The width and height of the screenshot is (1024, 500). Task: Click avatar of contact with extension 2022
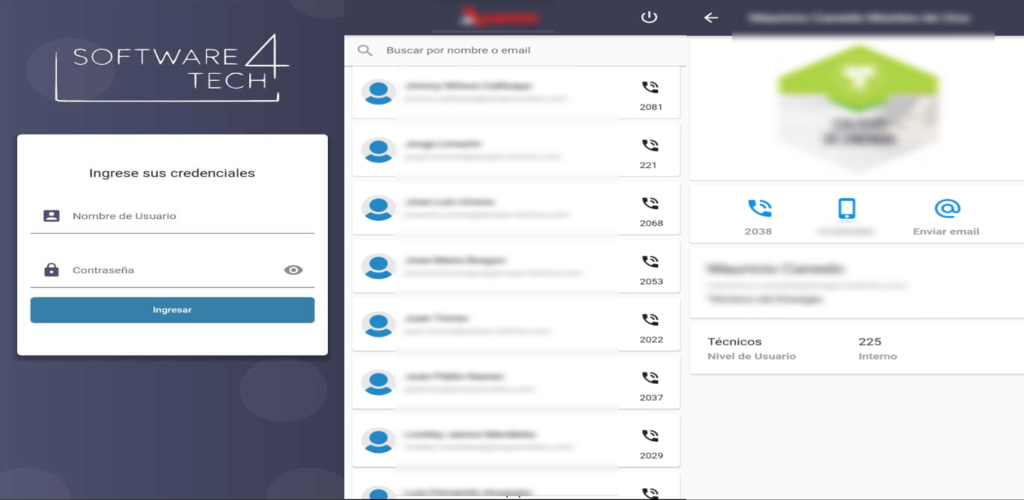pyautogui.click(x=378, y=324)
